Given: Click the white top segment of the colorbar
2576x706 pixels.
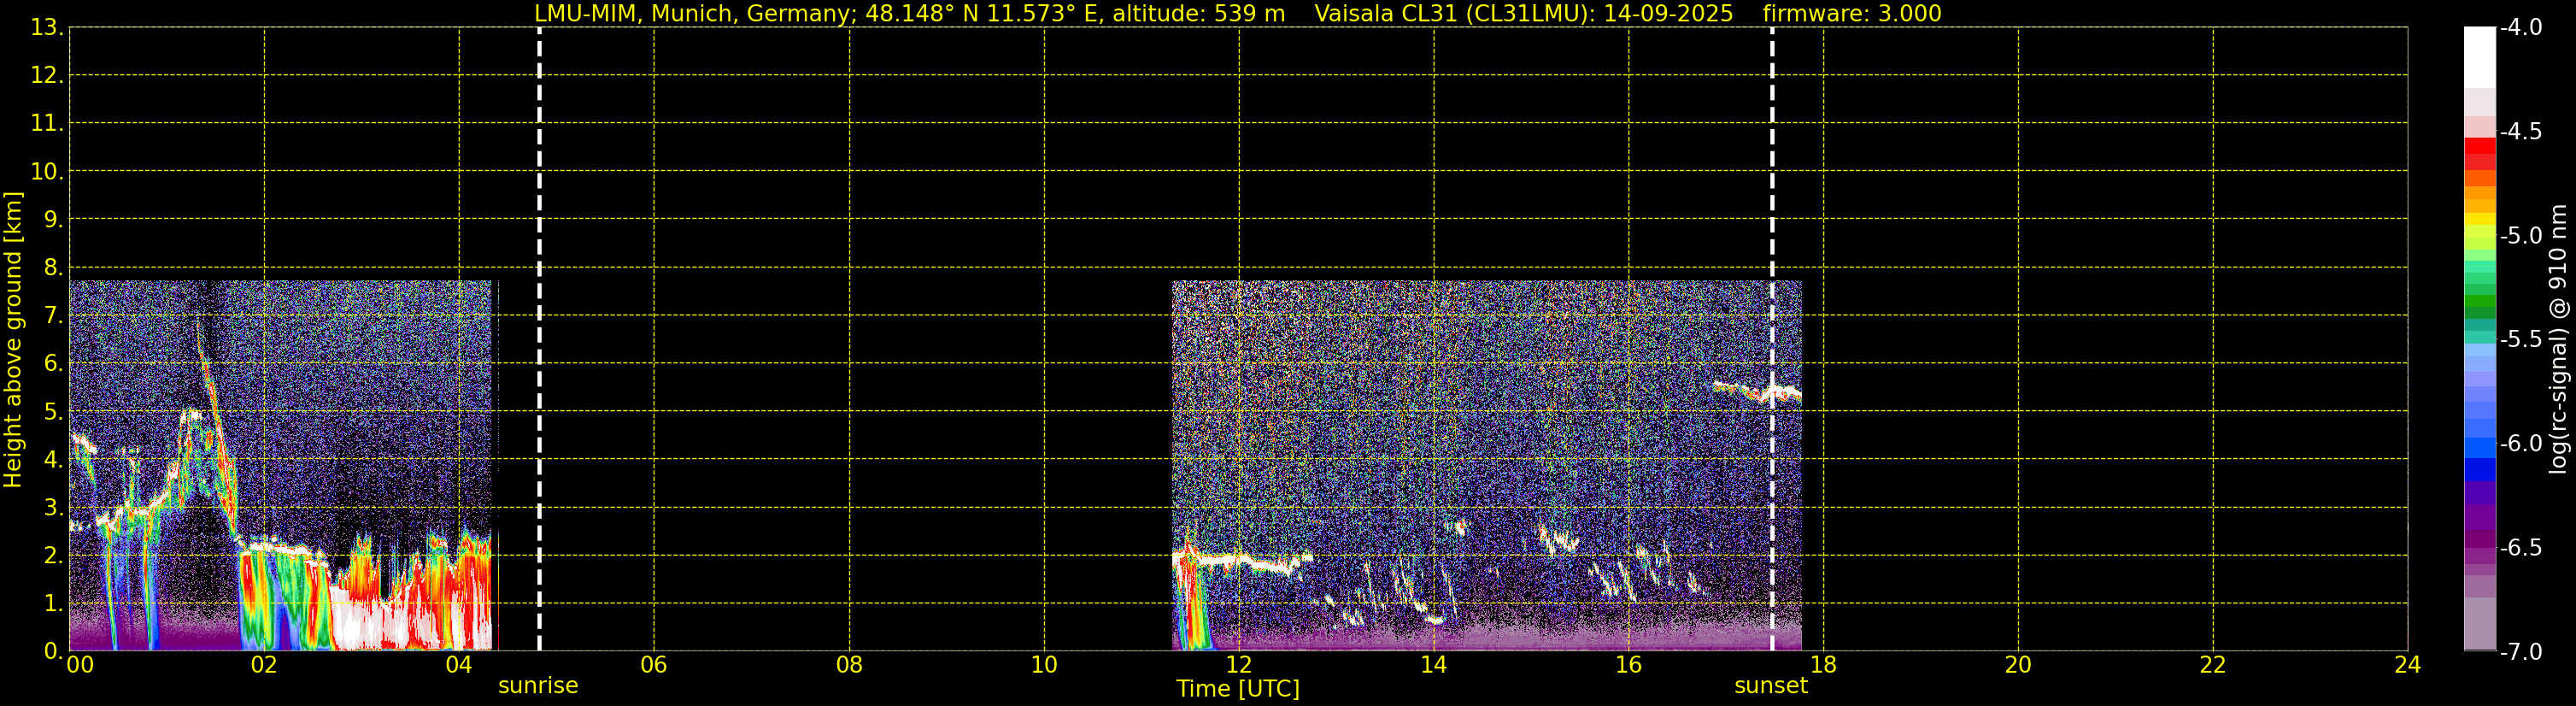Looking at the screenshot, I should click(x=2480, y=57).
